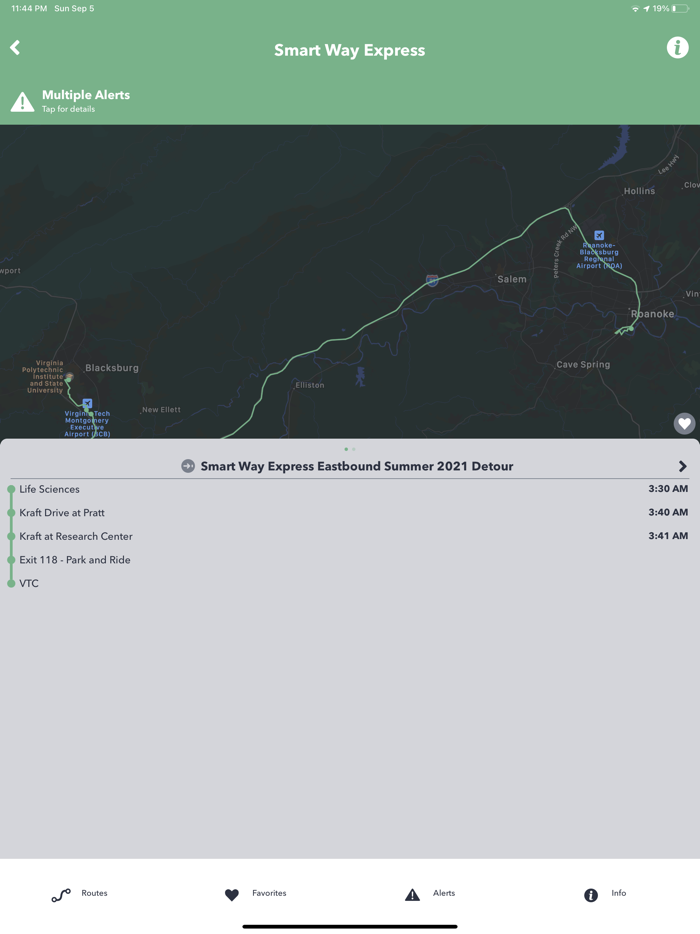Image resolution: width=700 pixels, height=934 pixels.
Task: Tap the Virginia Tech Montgomery Executive Airport icon
Action: coord(88,403)
